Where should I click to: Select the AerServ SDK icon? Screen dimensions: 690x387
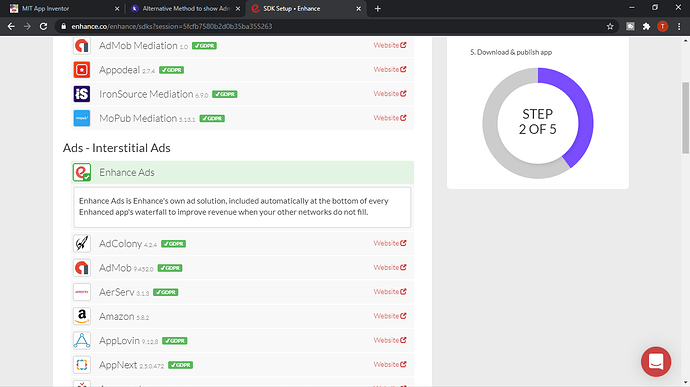click(82, 292)
